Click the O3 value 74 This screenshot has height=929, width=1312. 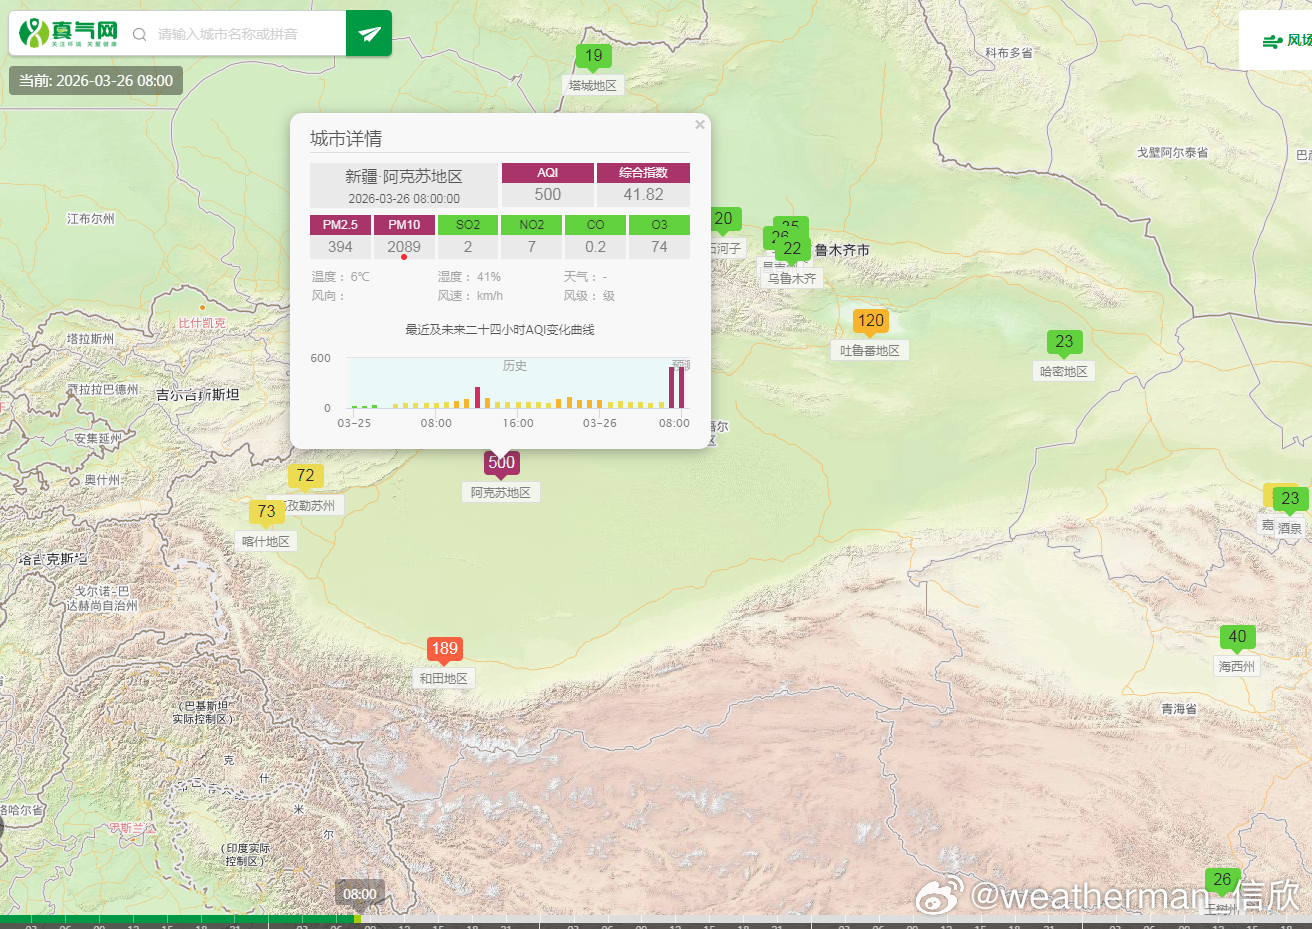[659, 247]
